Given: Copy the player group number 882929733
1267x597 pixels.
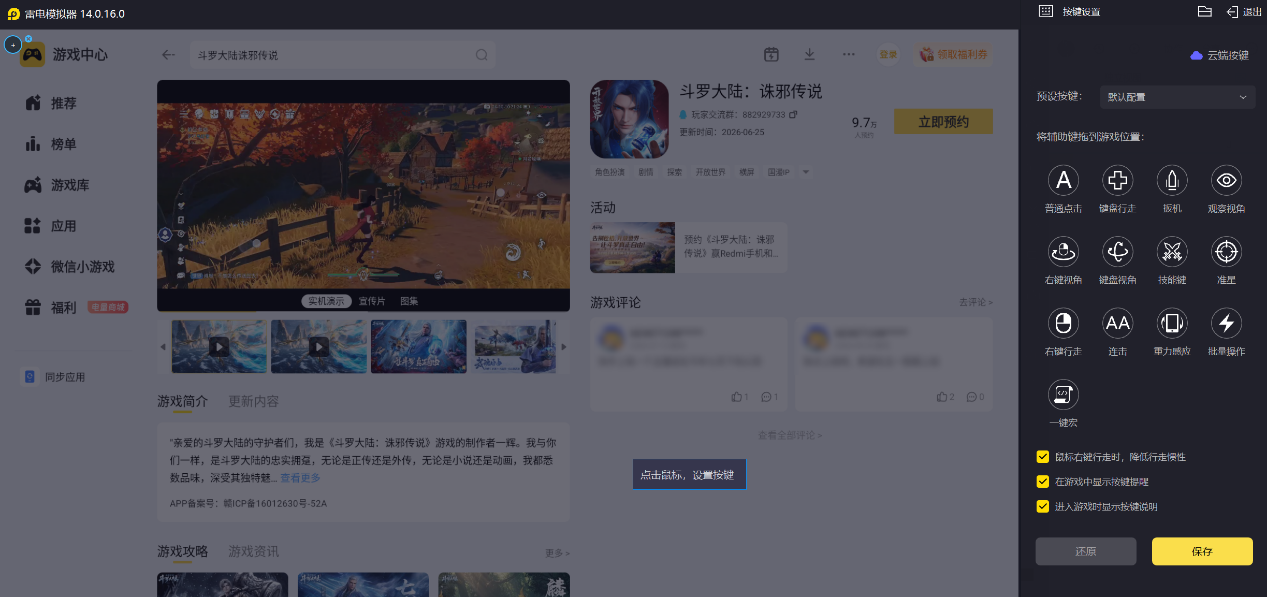Looking at the screenshot, I should click(793, 116).
